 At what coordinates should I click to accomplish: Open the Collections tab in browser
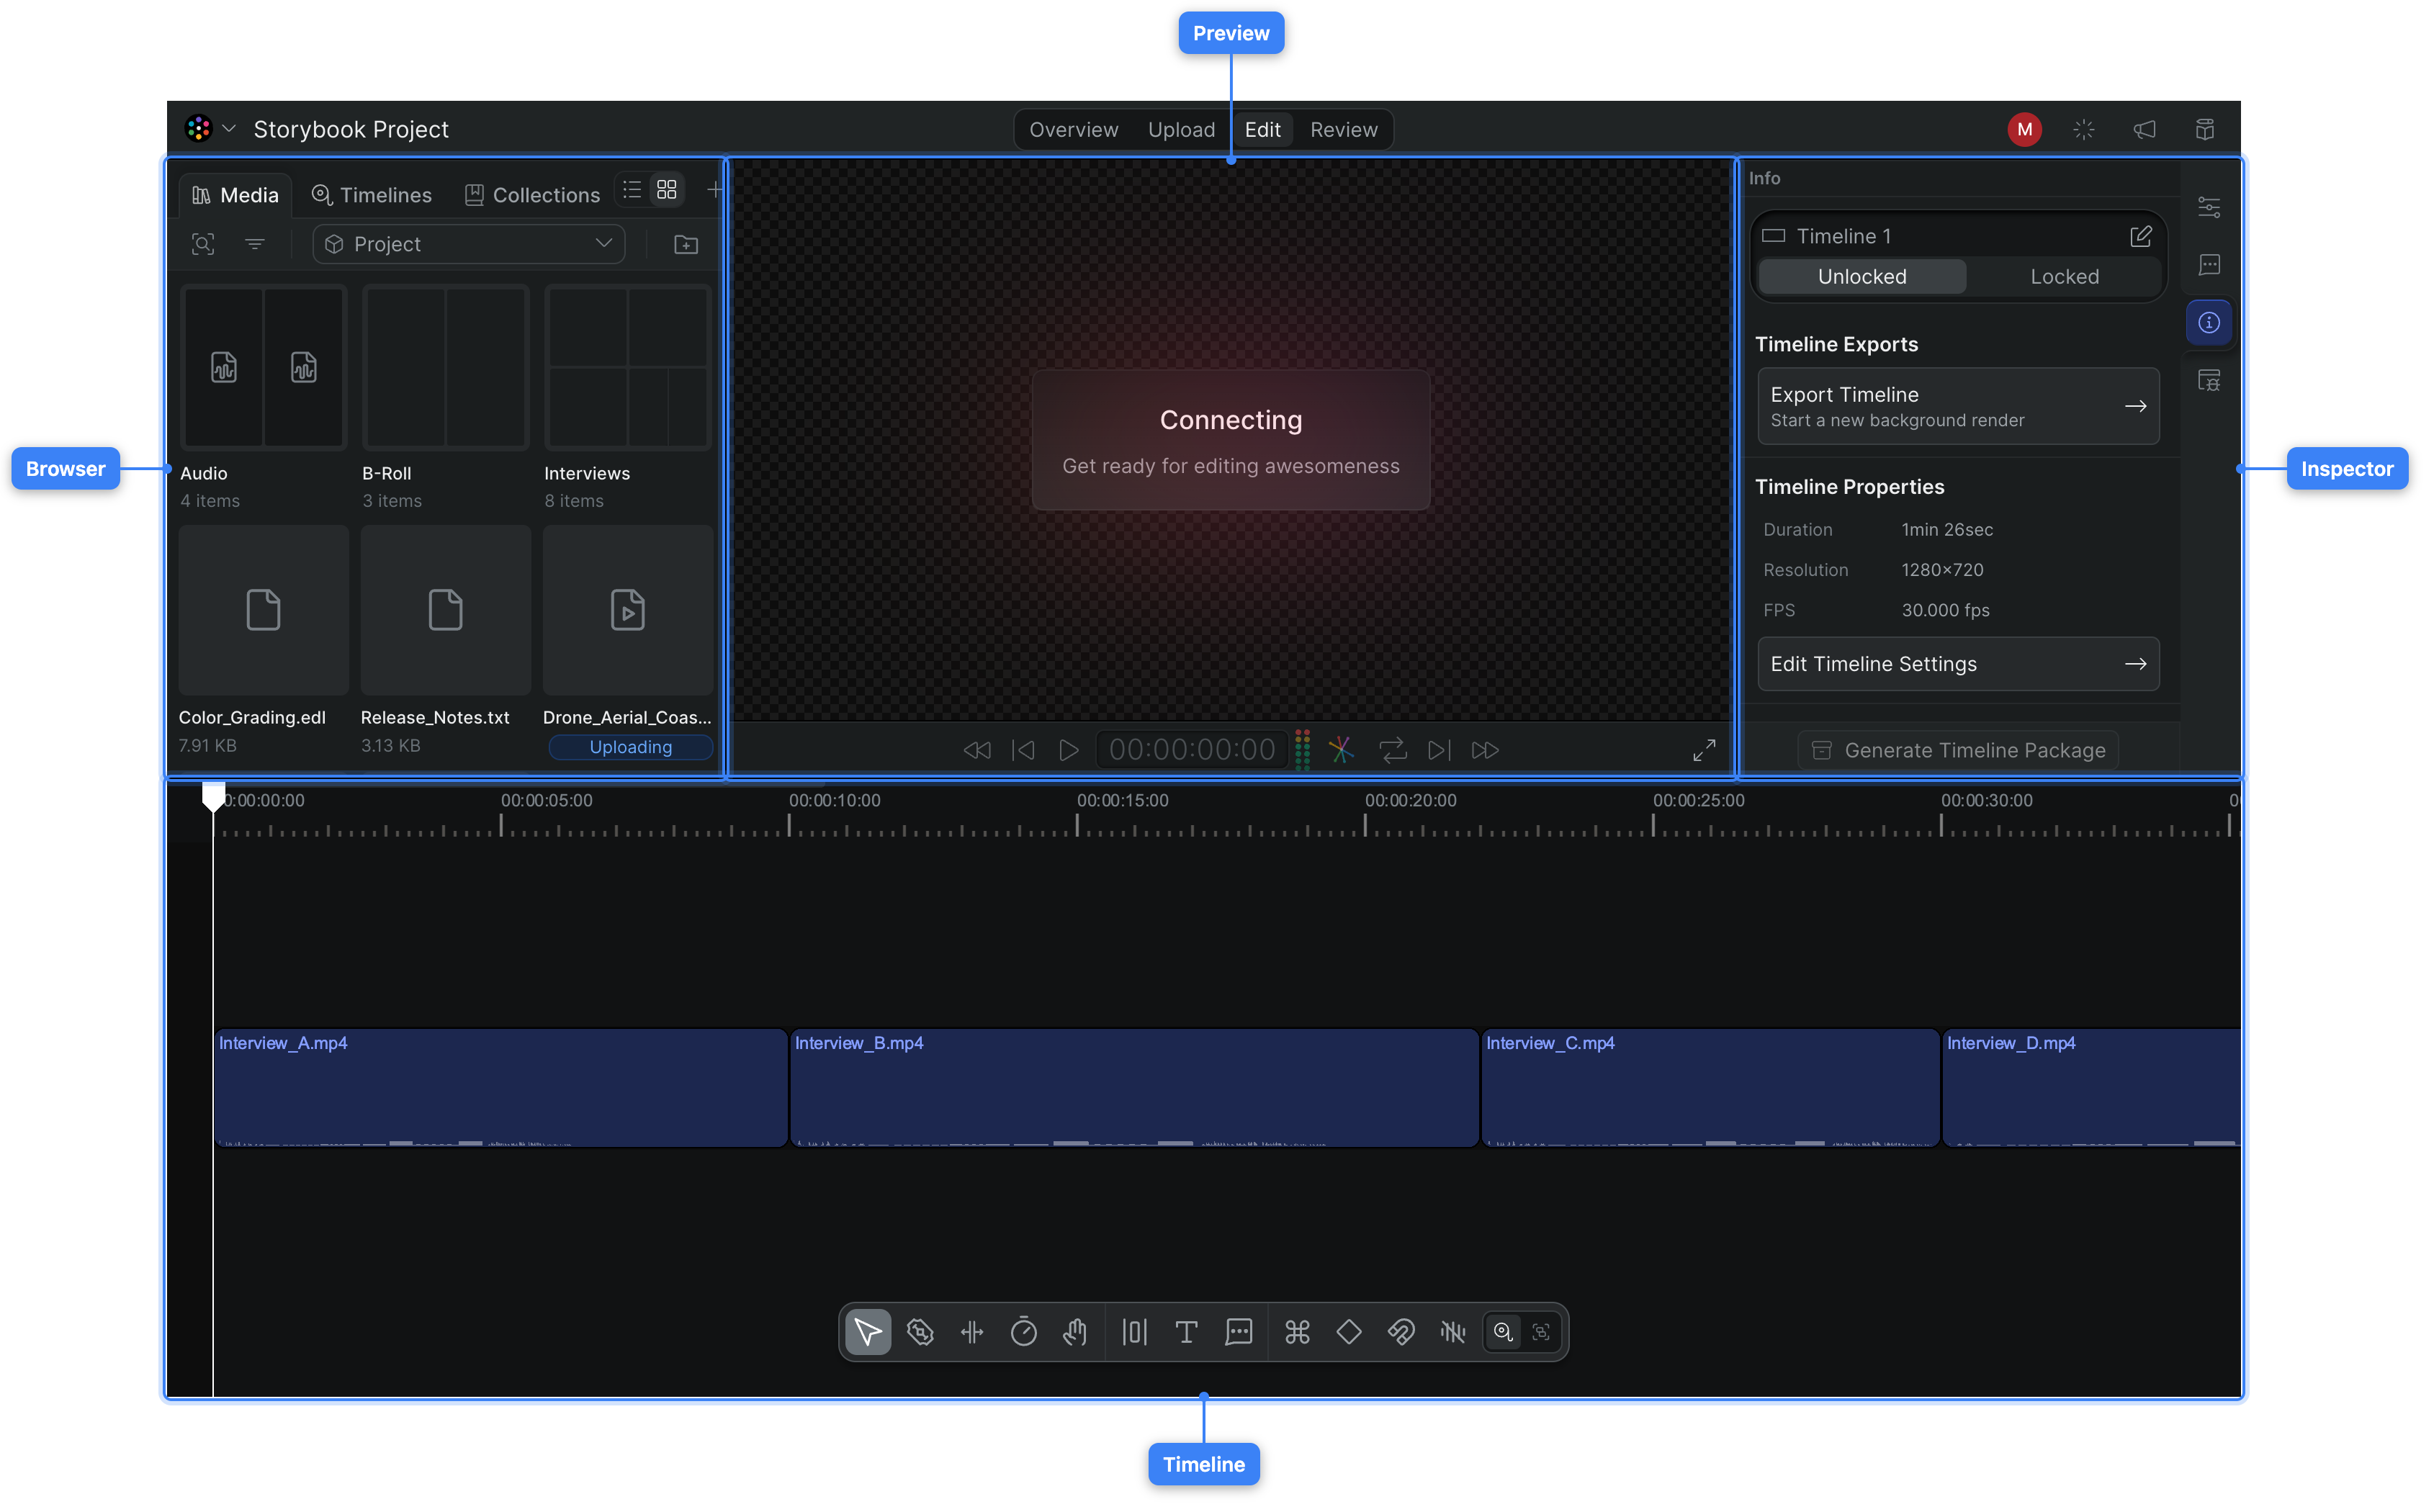(533, 195)
